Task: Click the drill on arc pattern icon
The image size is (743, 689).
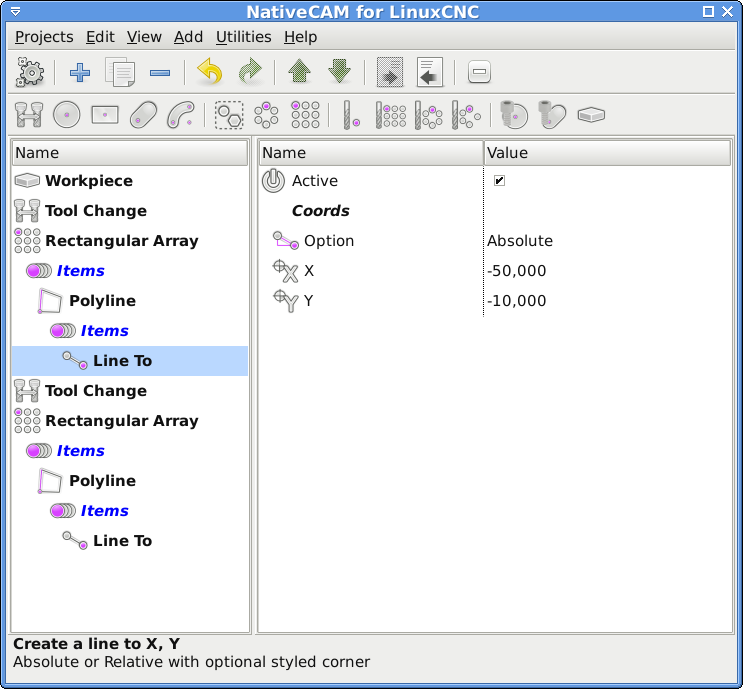Action: coord(466,115)
